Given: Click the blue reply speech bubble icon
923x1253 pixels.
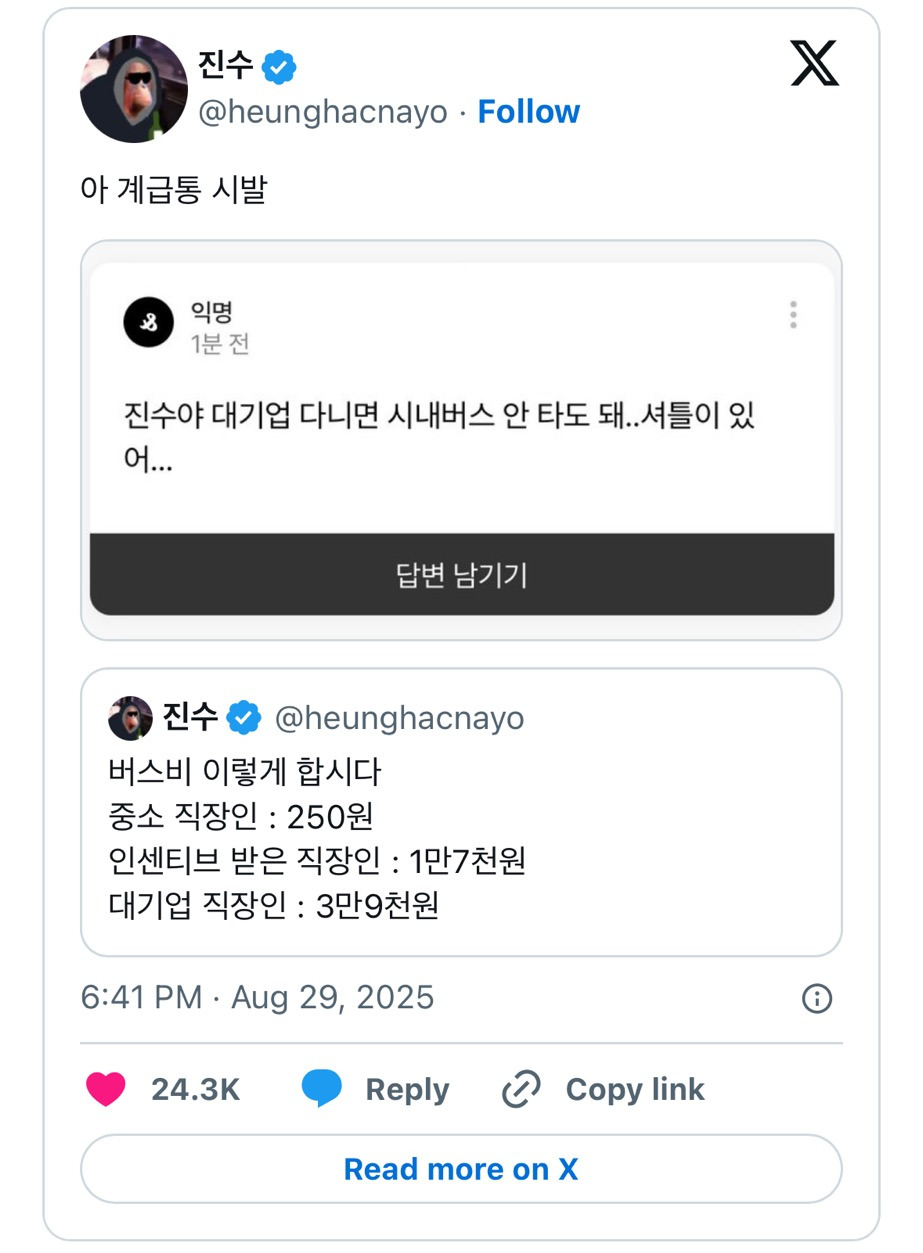Looking at the screenshot, I should (322, 1089).
